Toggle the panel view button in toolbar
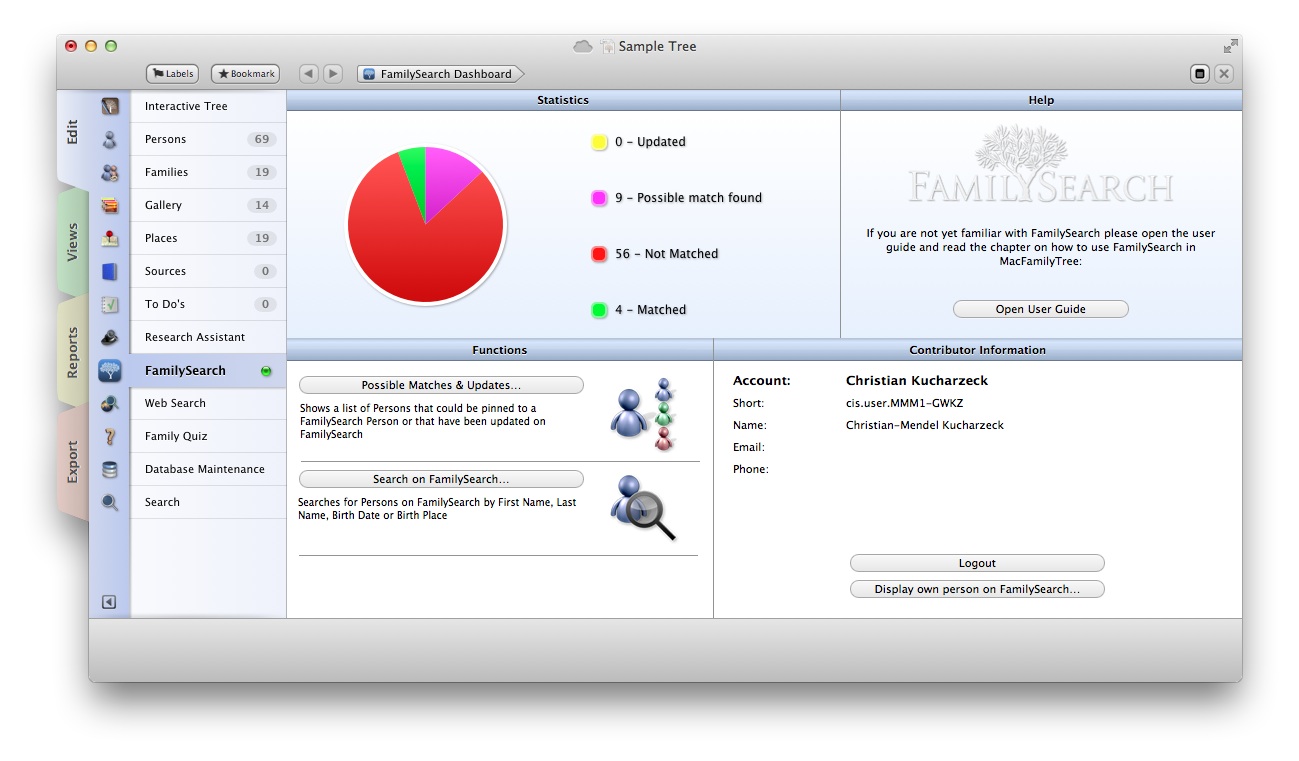Screen dimensions: 1299x761 pyautogui.click(x=1200, y=74)
